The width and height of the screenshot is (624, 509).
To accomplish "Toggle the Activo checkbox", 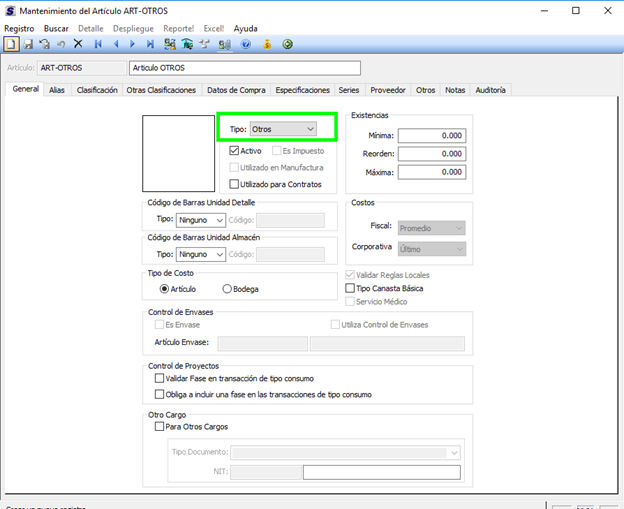I will (x=234, y=151).
